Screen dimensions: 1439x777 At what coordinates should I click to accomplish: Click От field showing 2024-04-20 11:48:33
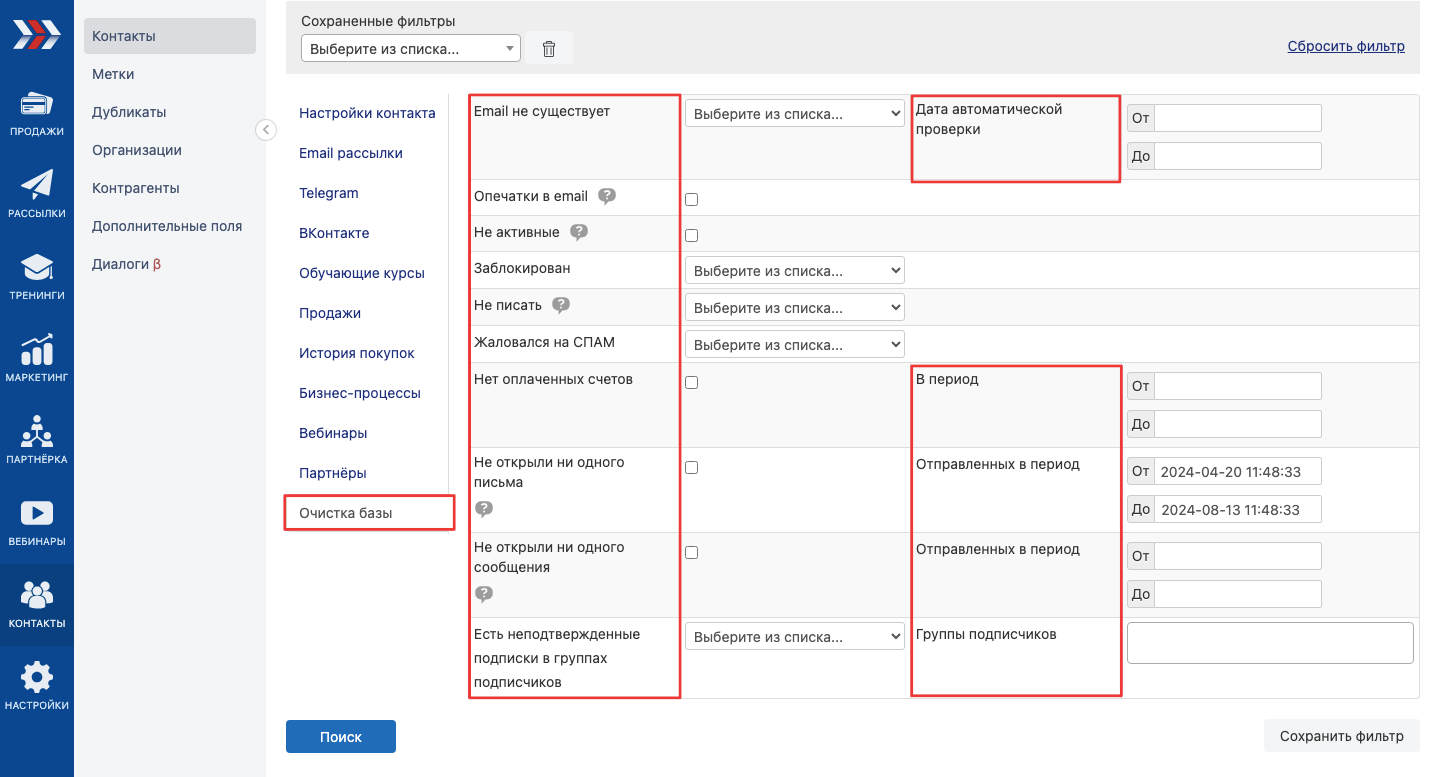click(1238, 471)
